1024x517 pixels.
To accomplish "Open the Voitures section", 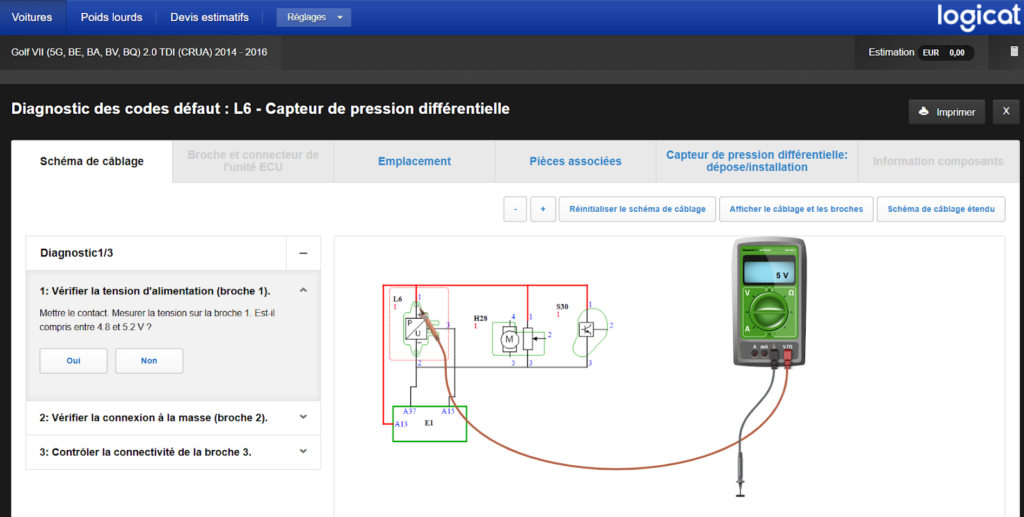I will click(32, 18).
